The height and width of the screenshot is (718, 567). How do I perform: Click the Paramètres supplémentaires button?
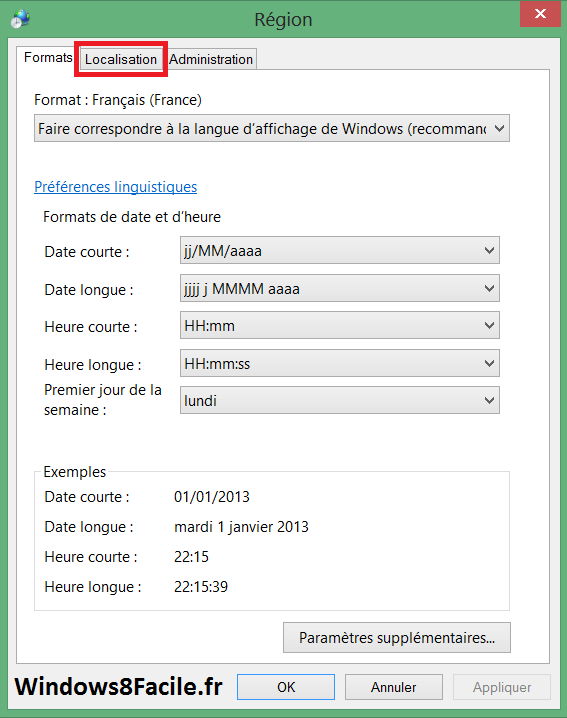click(x=397, y=637)
